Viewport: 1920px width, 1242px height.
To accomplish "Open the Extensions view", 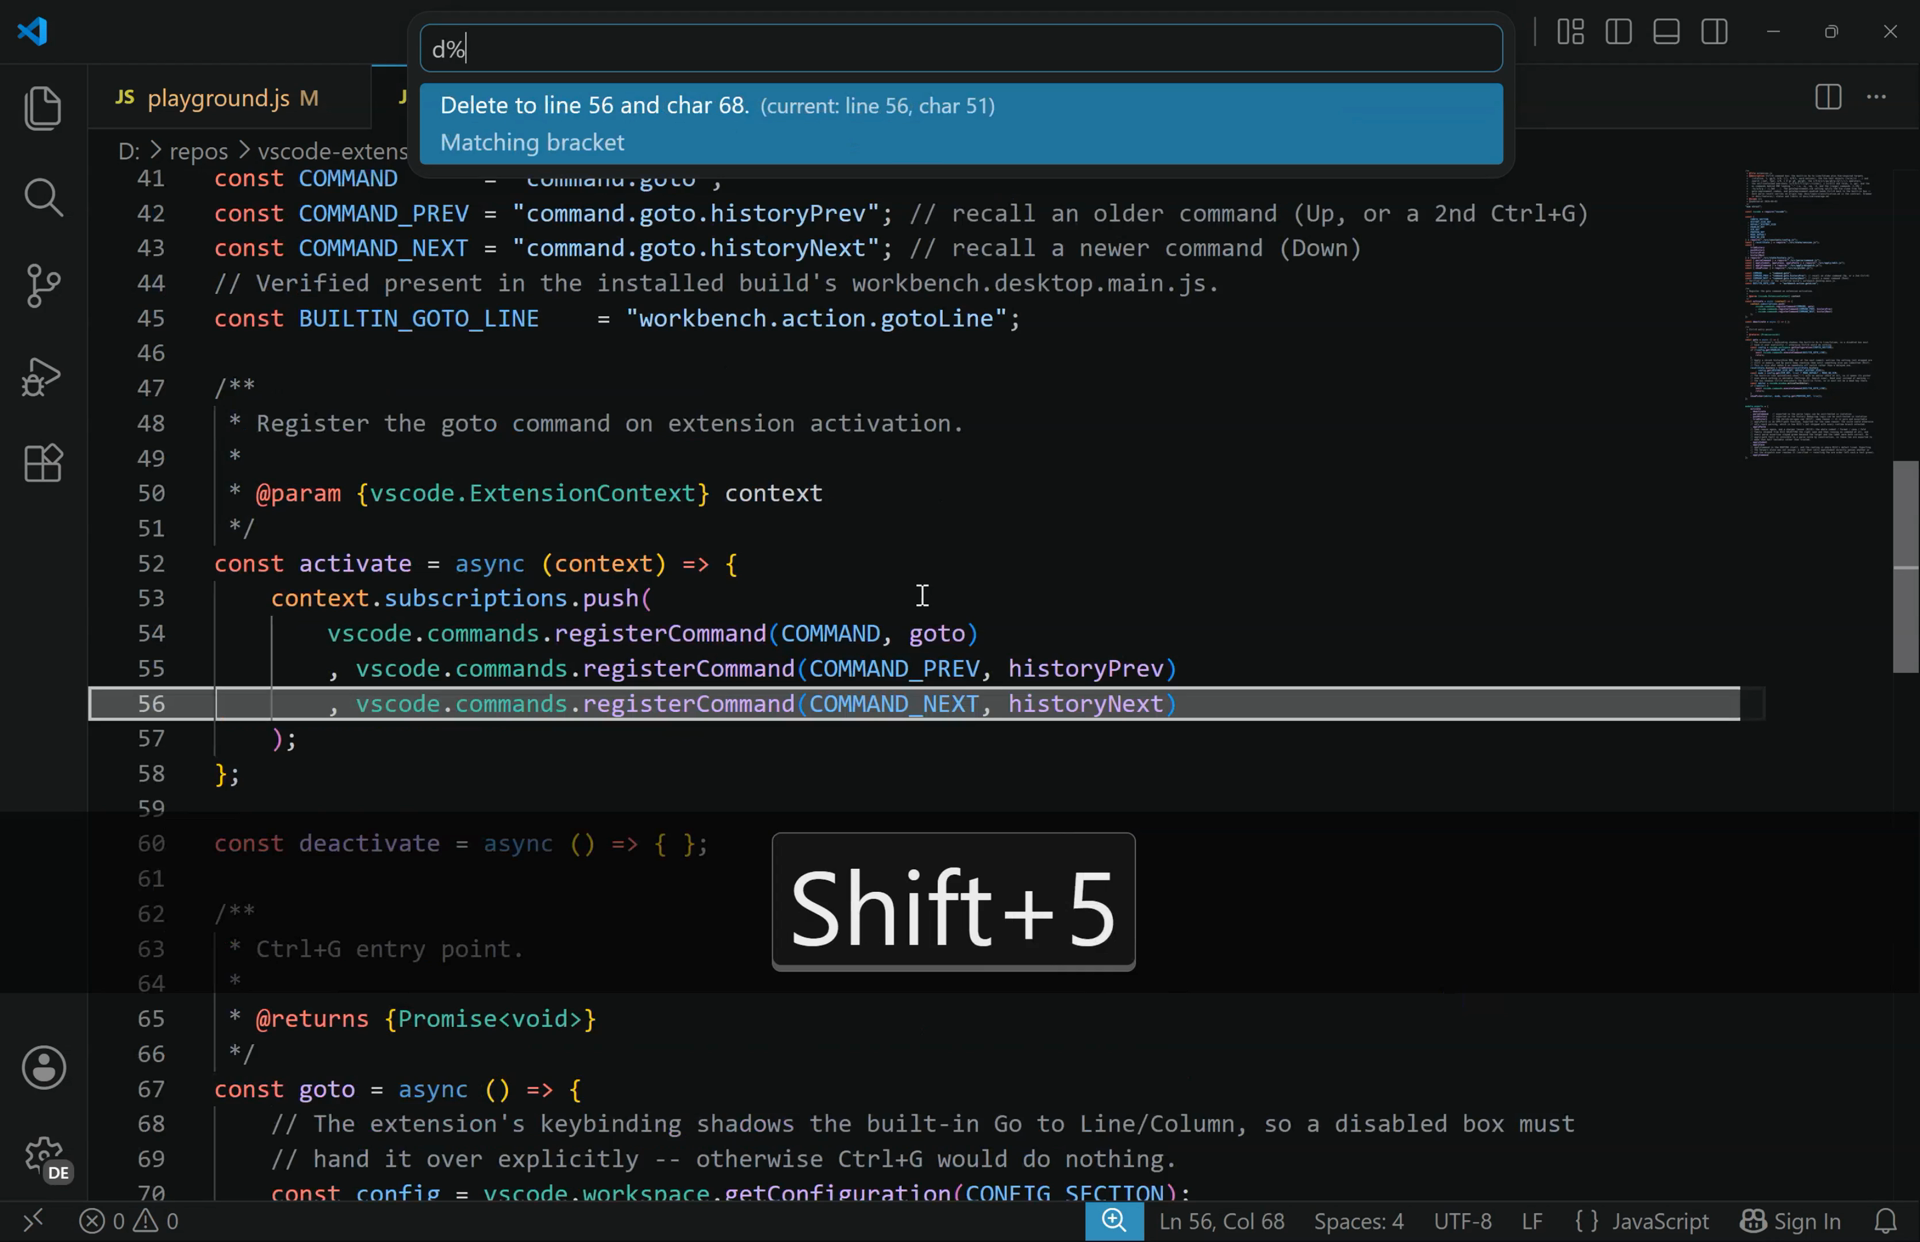I will click(43, 464).
